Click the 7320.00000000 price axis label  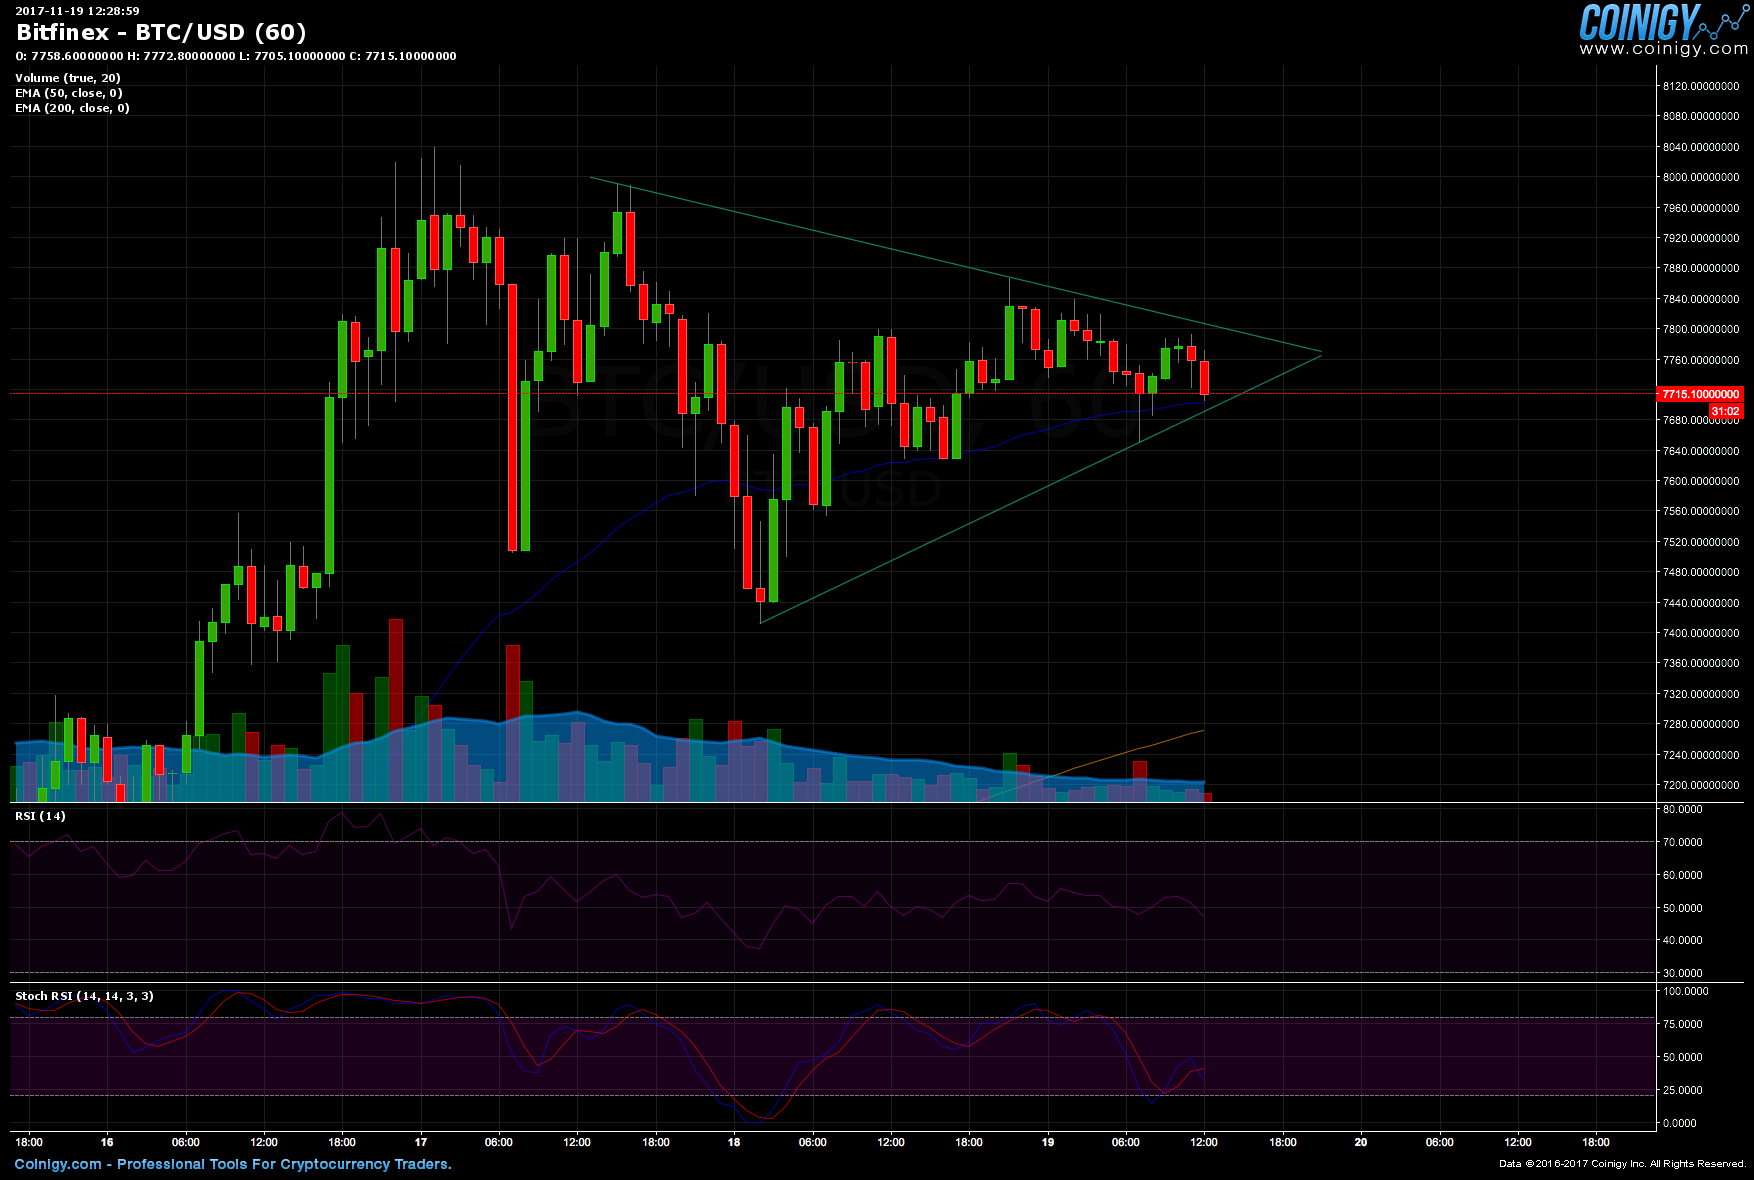(1701, 694)
